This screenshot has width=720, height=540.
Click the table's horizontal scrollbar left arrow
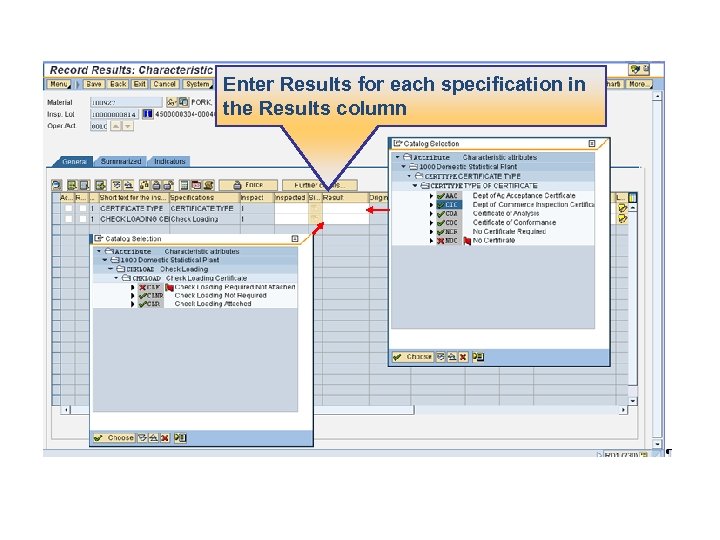(x=66, y=410)
